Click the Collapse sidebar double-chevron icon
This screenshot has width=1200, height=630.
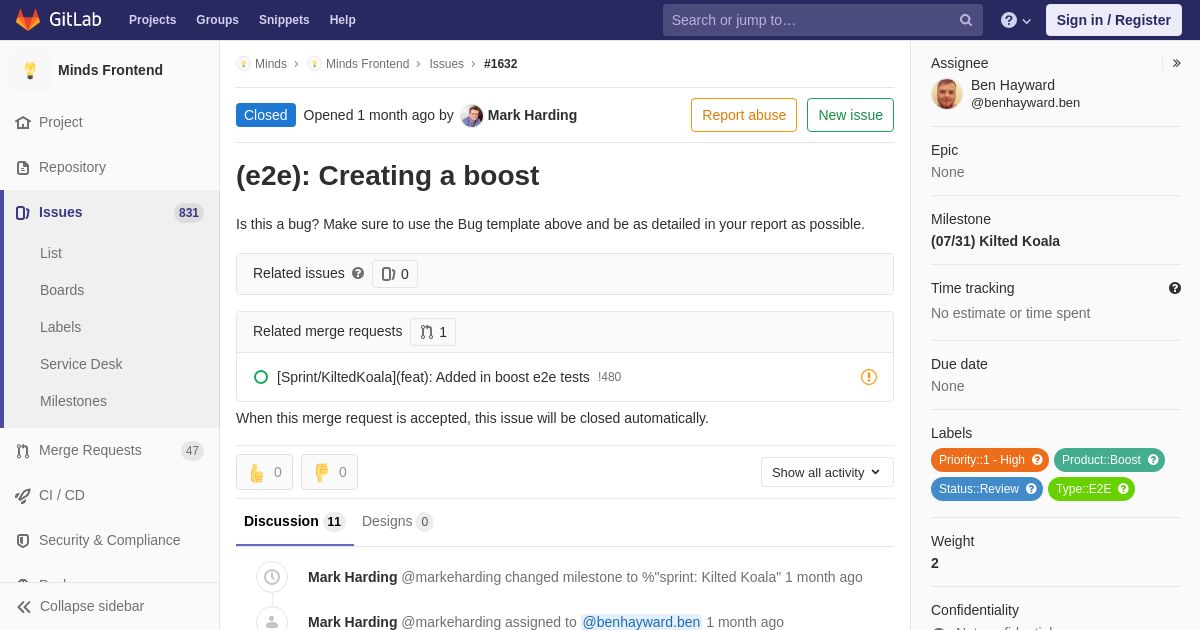click(x=24, y=606)
